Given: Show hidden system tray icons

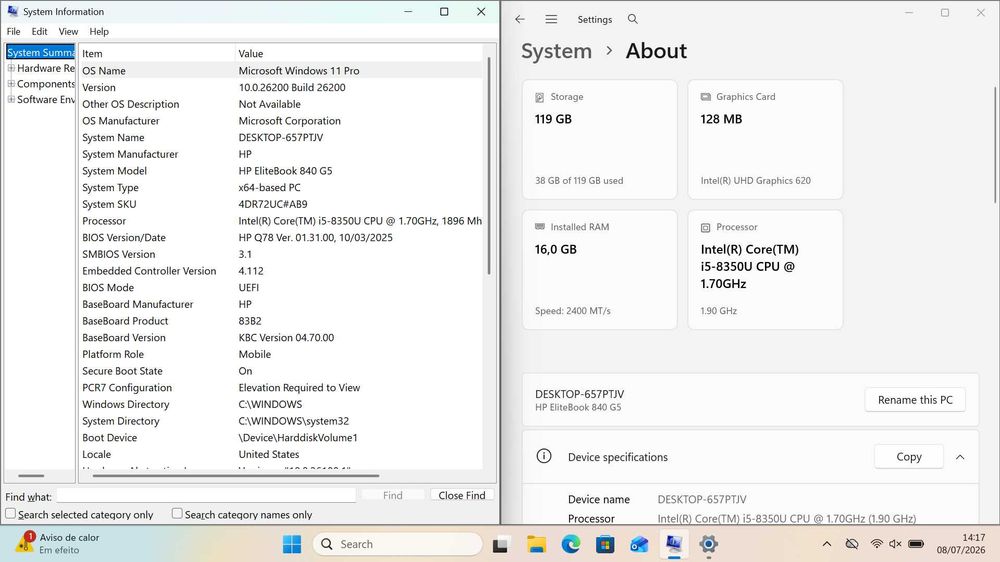Looking at the screenshot, I should [x=827, y=544].
